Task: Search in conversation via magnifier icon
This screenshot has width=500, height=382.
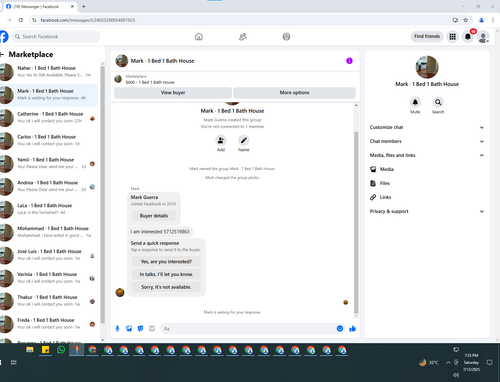Action: (438, 102)
